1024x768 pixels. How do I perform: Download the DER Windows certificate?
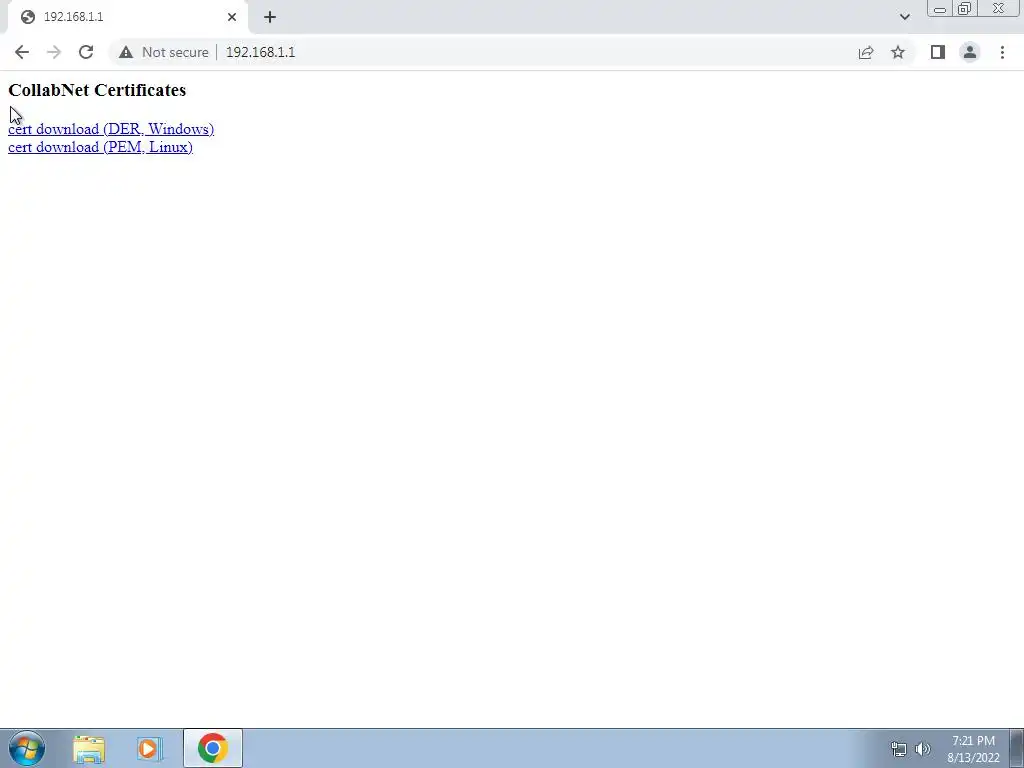pyautogui.click(x=111, y=129)
